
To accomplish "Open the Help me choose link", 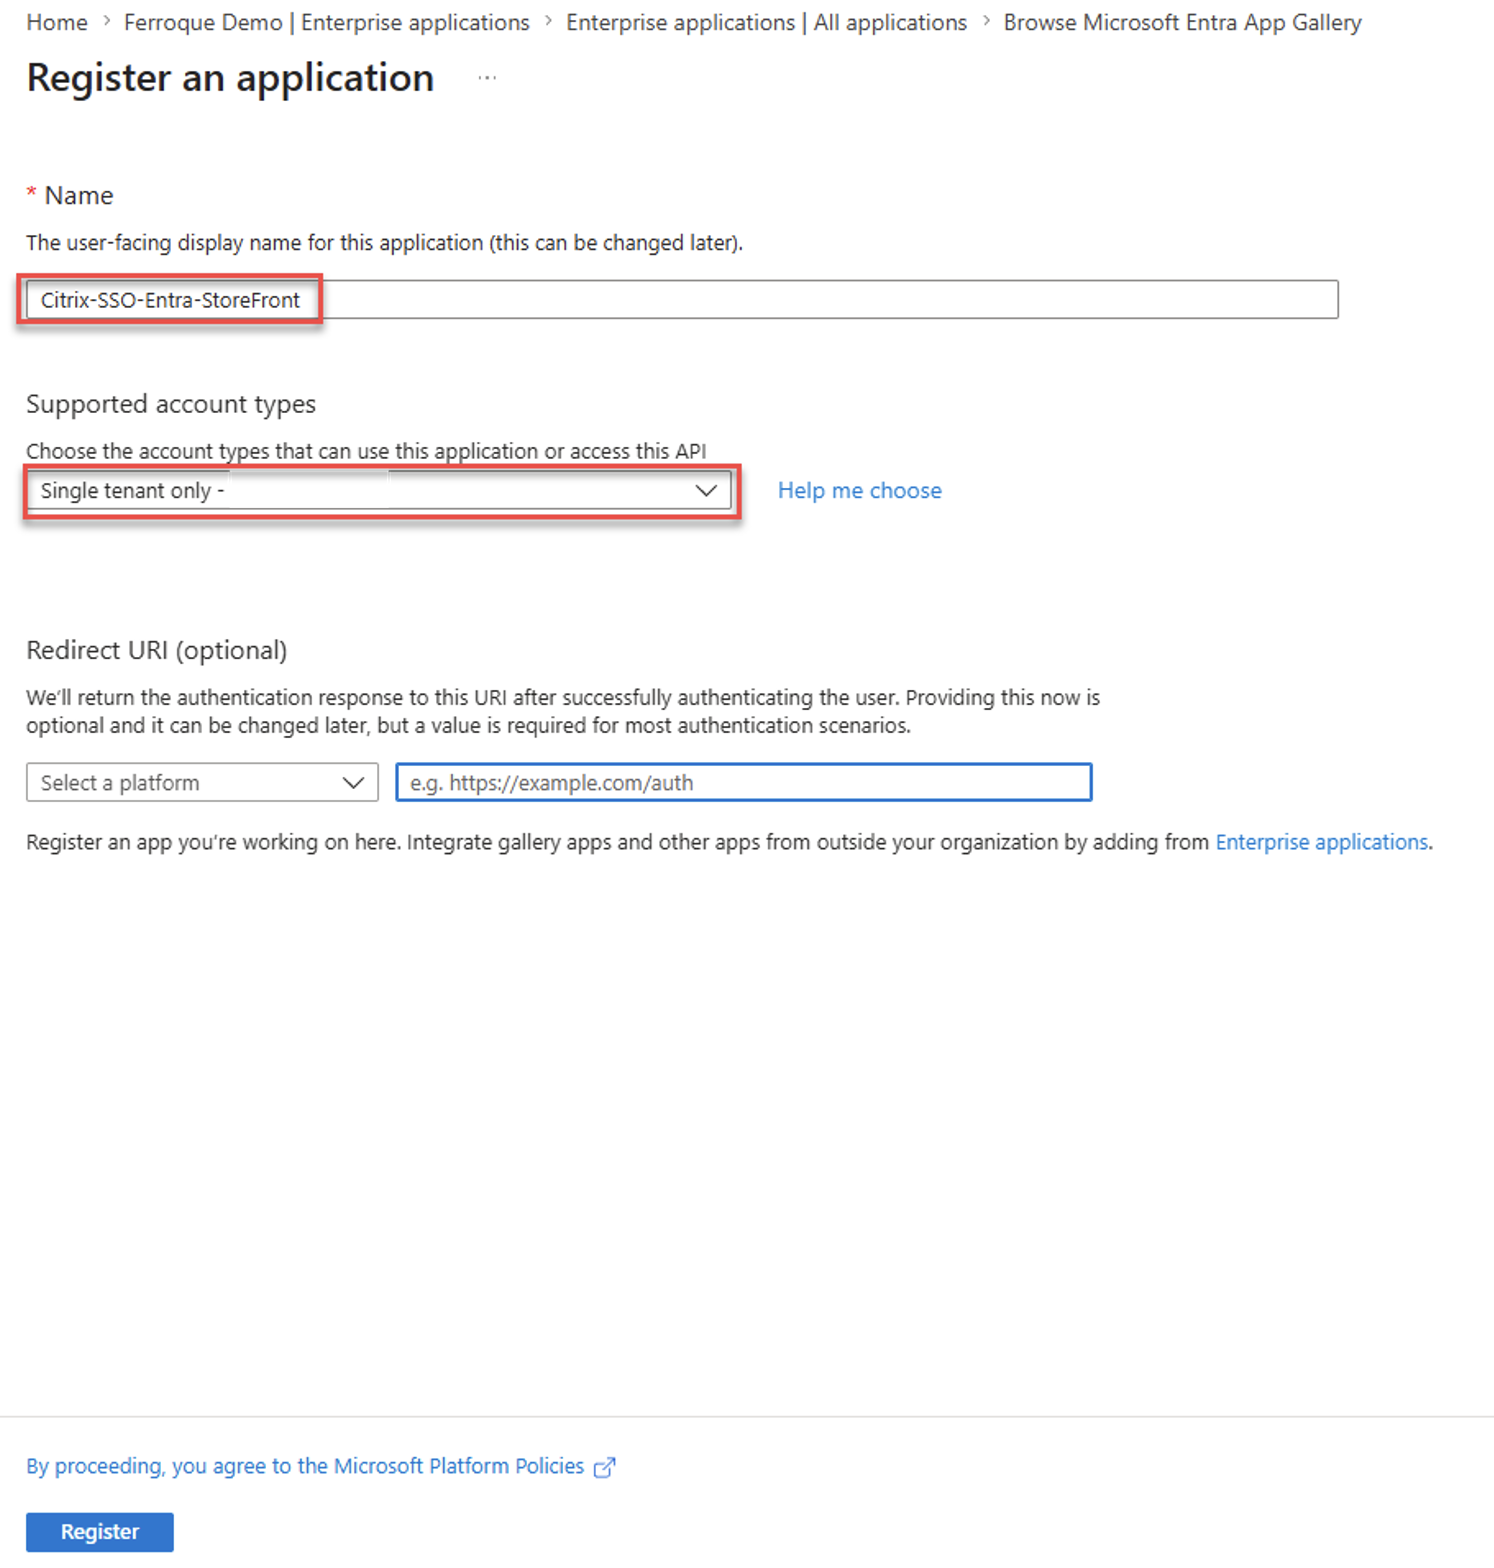I will [860, 491].
